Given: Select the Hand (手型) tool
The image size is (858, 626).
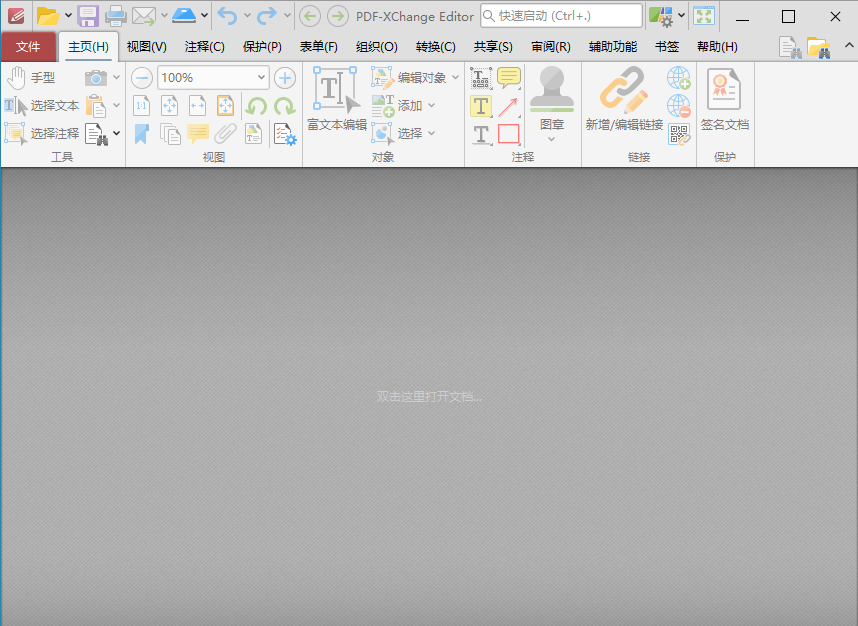Looking at the screenshot, I should 30,78.
